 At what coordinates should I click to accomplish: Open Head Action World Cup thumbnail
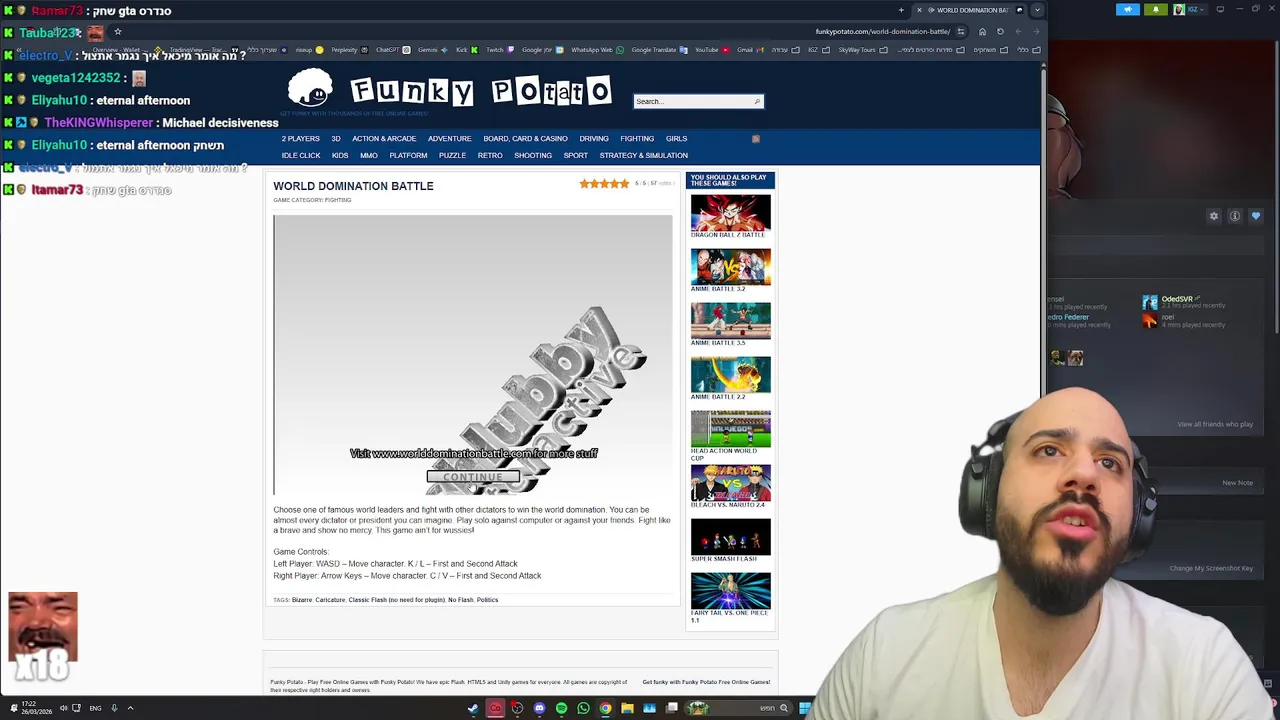click(730, 429)
